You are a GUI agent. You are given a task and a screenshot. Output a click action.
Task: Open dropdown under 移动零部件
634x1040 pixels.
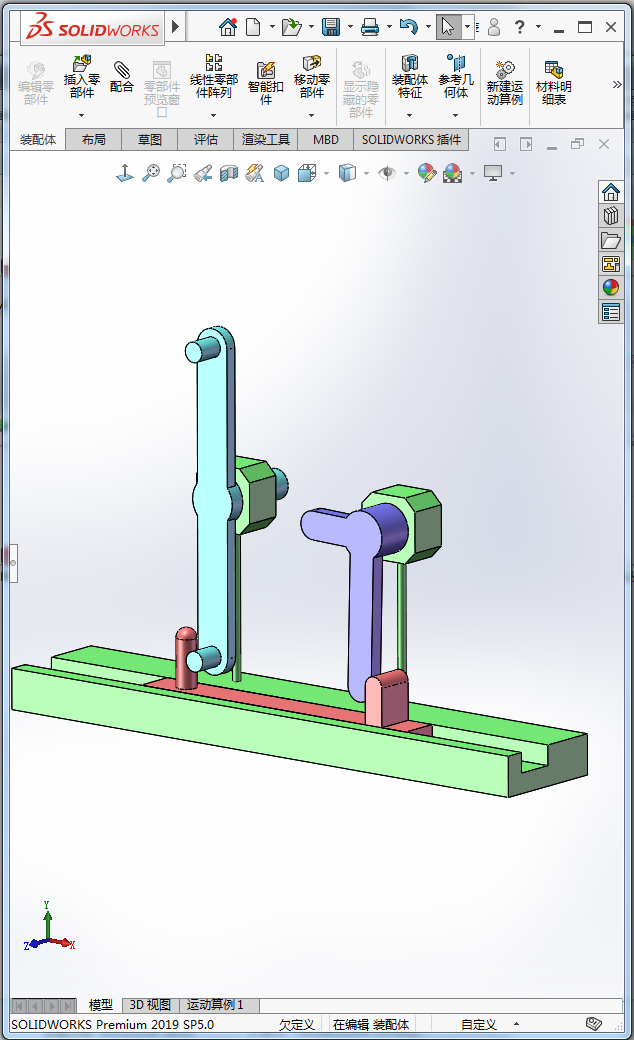(312, 115)
